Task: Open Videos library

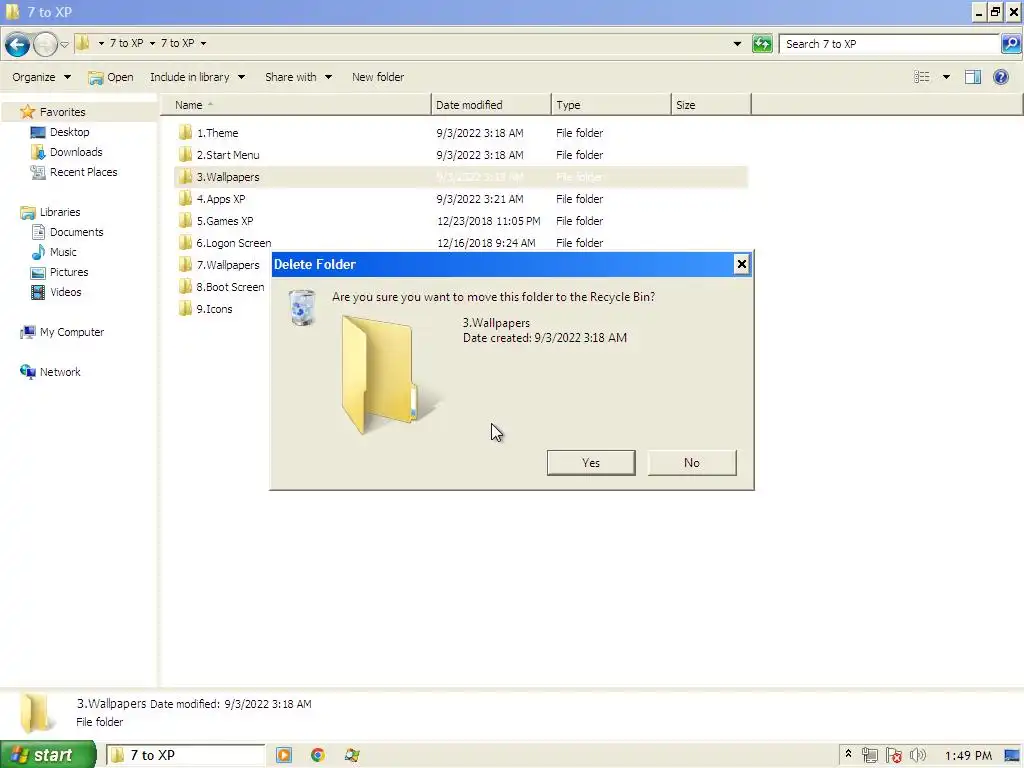Action: (x=65, y=292)
